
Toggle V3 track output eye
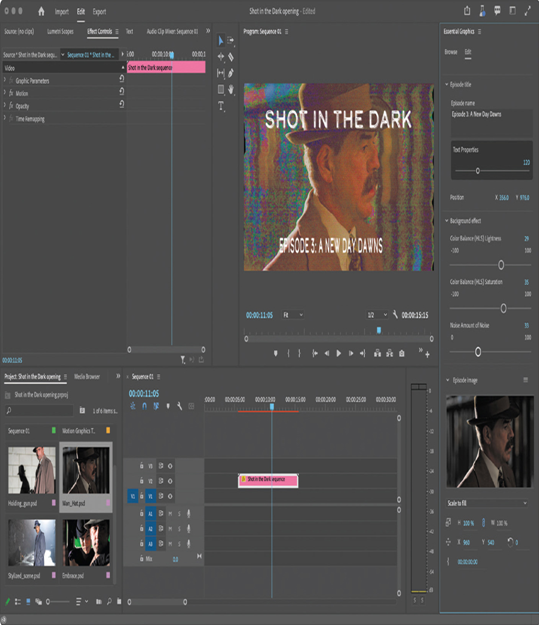(x=170, y=466)
